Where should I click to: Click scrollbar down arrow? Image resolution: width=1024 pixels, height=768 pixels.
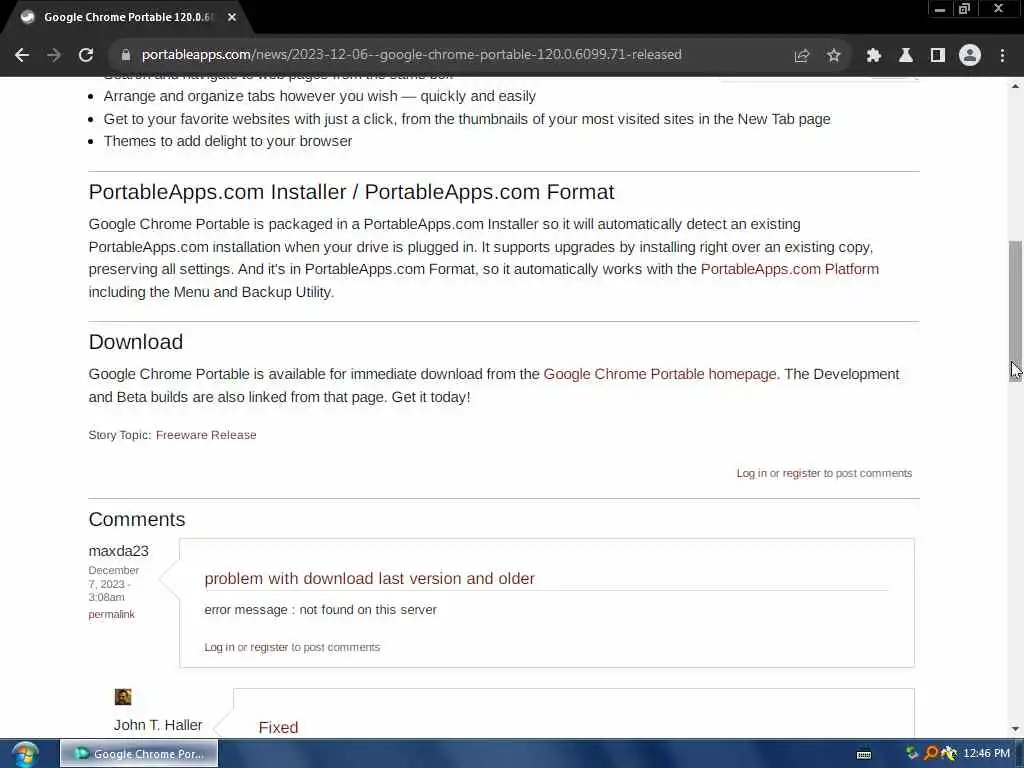[1015, 729]
